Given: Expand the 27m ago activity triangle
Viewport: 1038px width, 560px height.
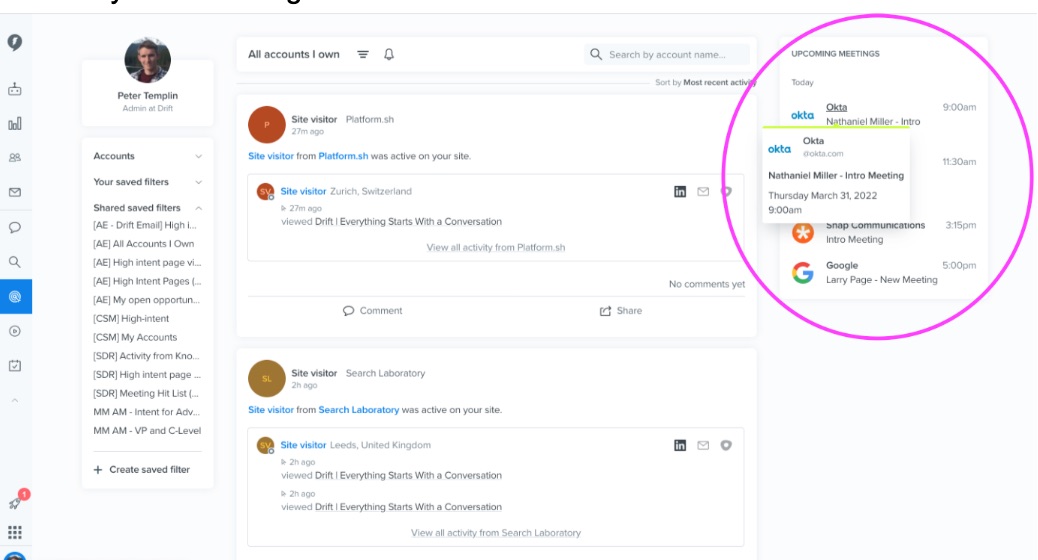Looking at the screenshot, I should [284, 208].
